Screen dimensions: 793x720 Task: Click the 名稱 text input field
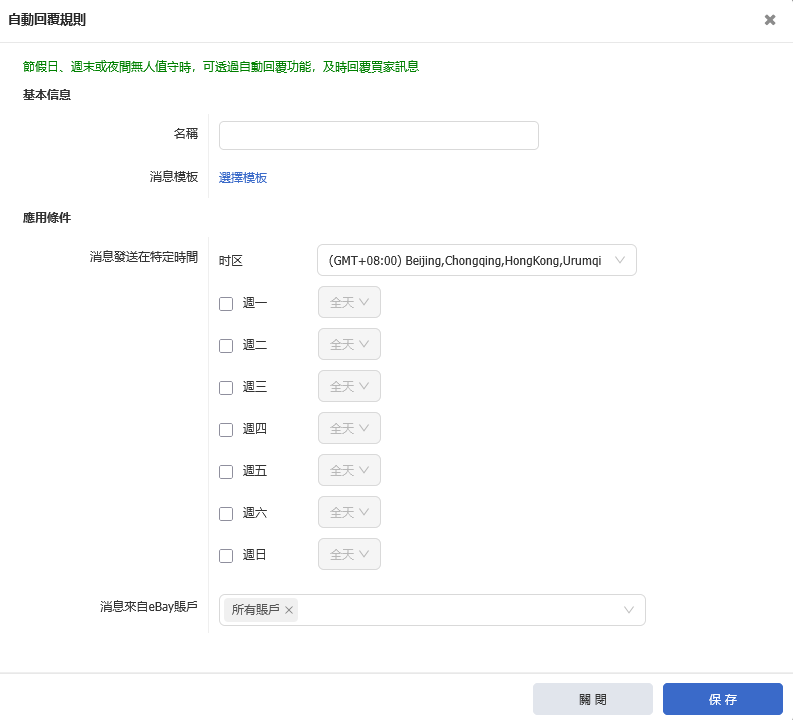pos(378,136)
